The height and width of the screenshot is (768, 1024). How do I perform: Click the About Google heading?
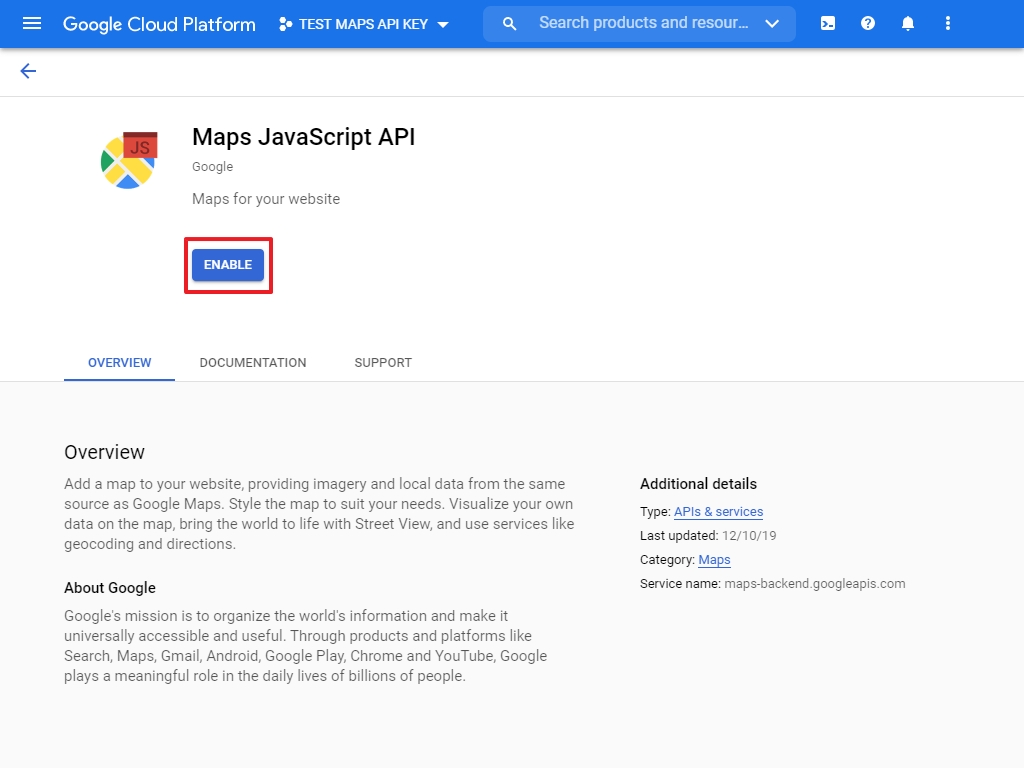110,588
